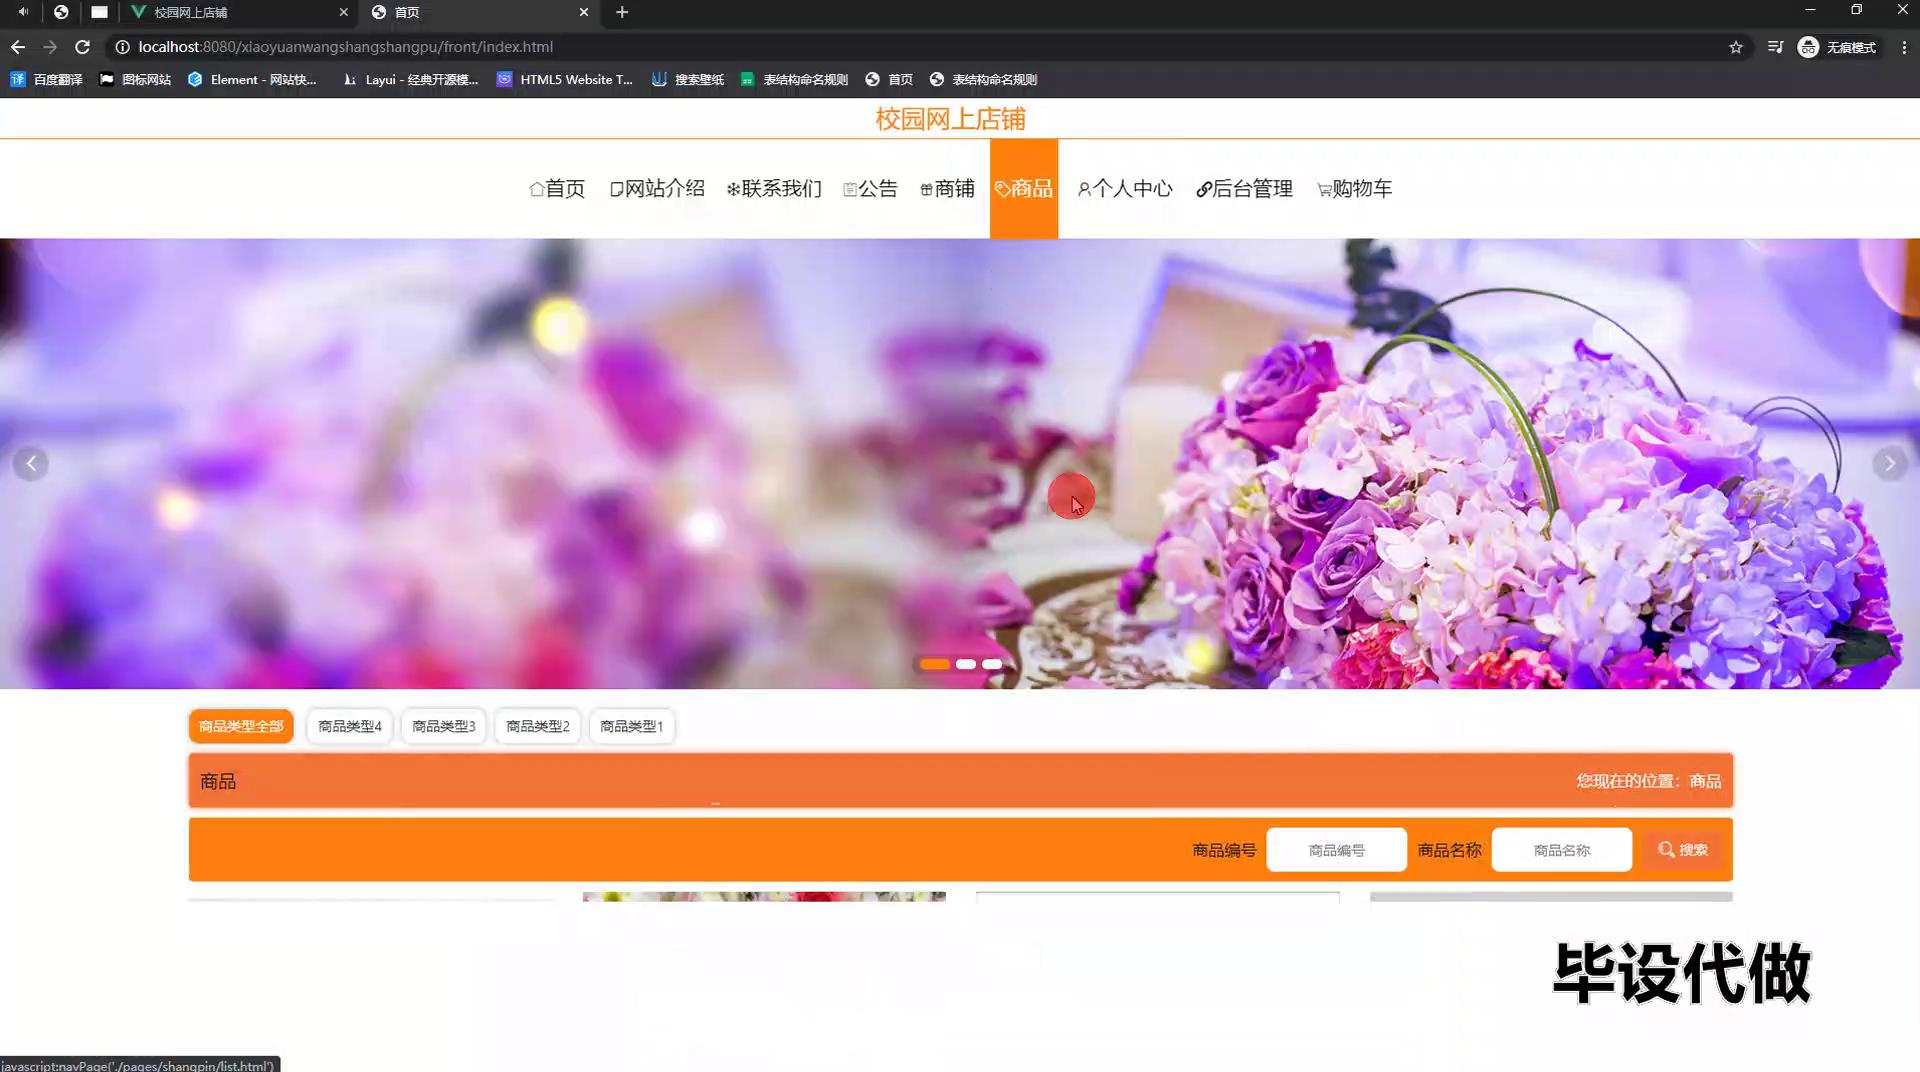
Task: Open the browser three-dot menu
Action: pos(1904,47)
